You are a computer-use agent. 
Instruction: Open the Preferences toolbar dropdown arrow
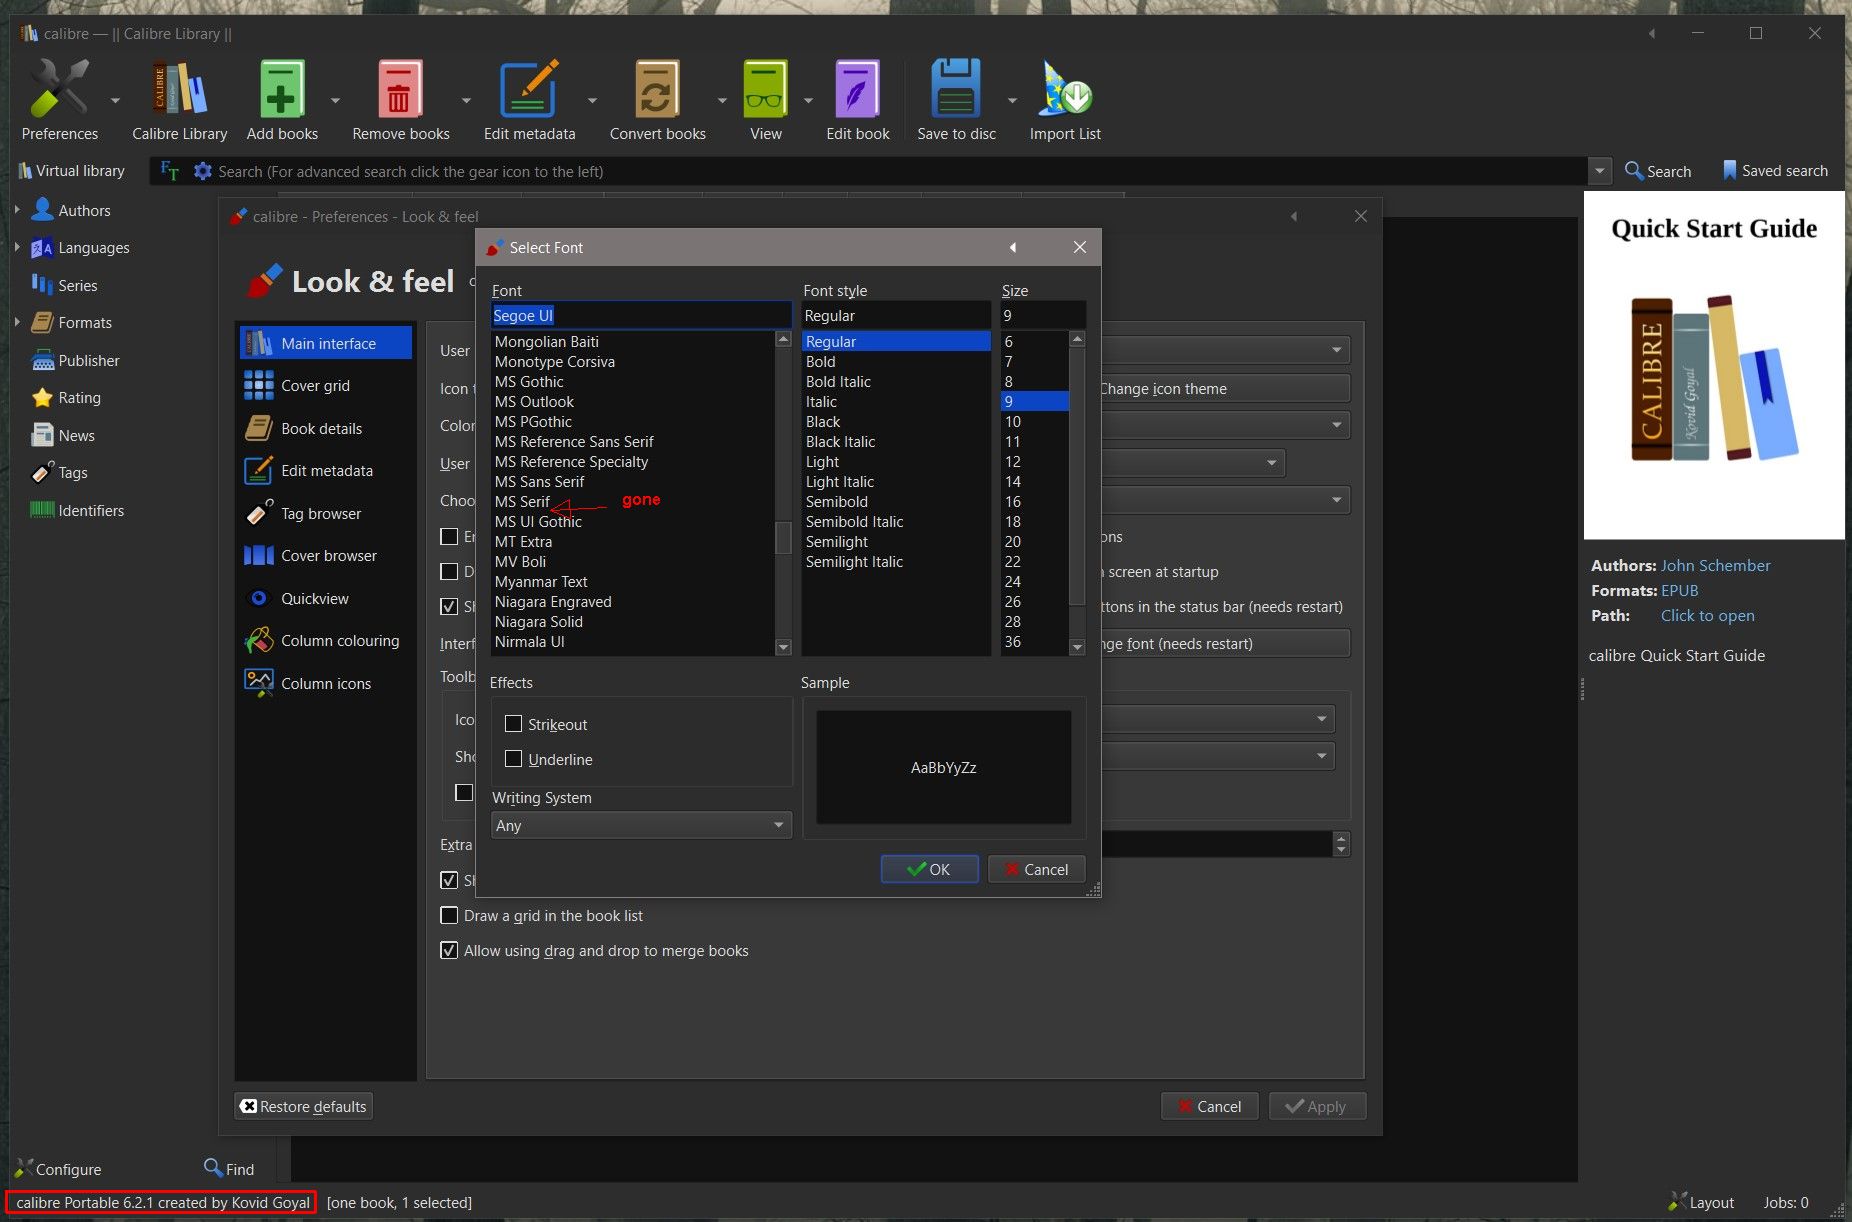click(x=114, y=100)
